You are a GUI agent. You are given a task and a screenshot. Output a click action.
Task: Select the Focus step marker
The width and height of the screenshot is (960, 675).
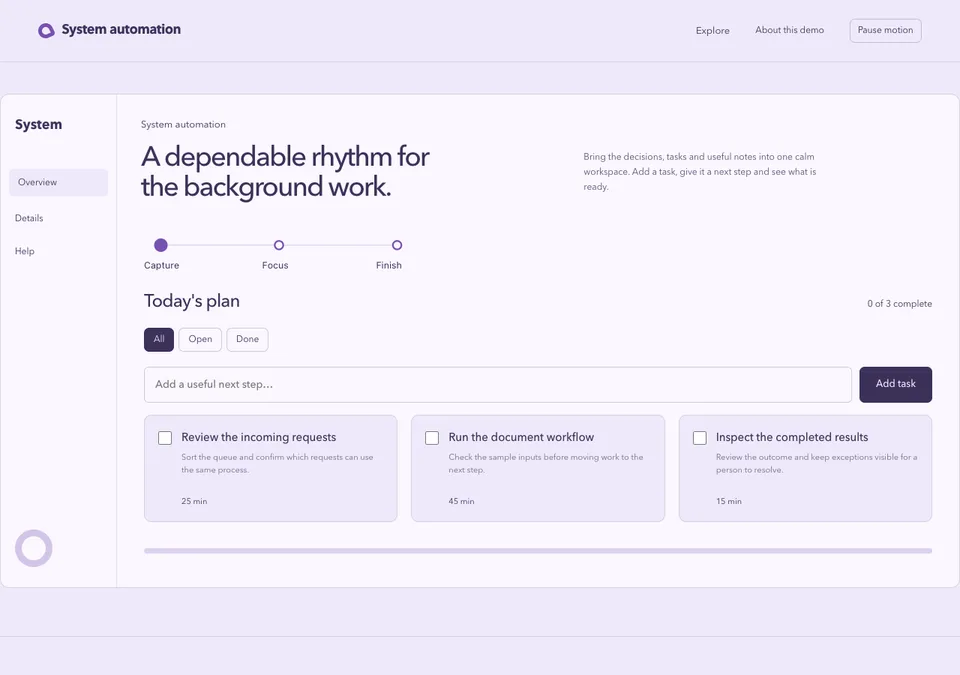279,245
